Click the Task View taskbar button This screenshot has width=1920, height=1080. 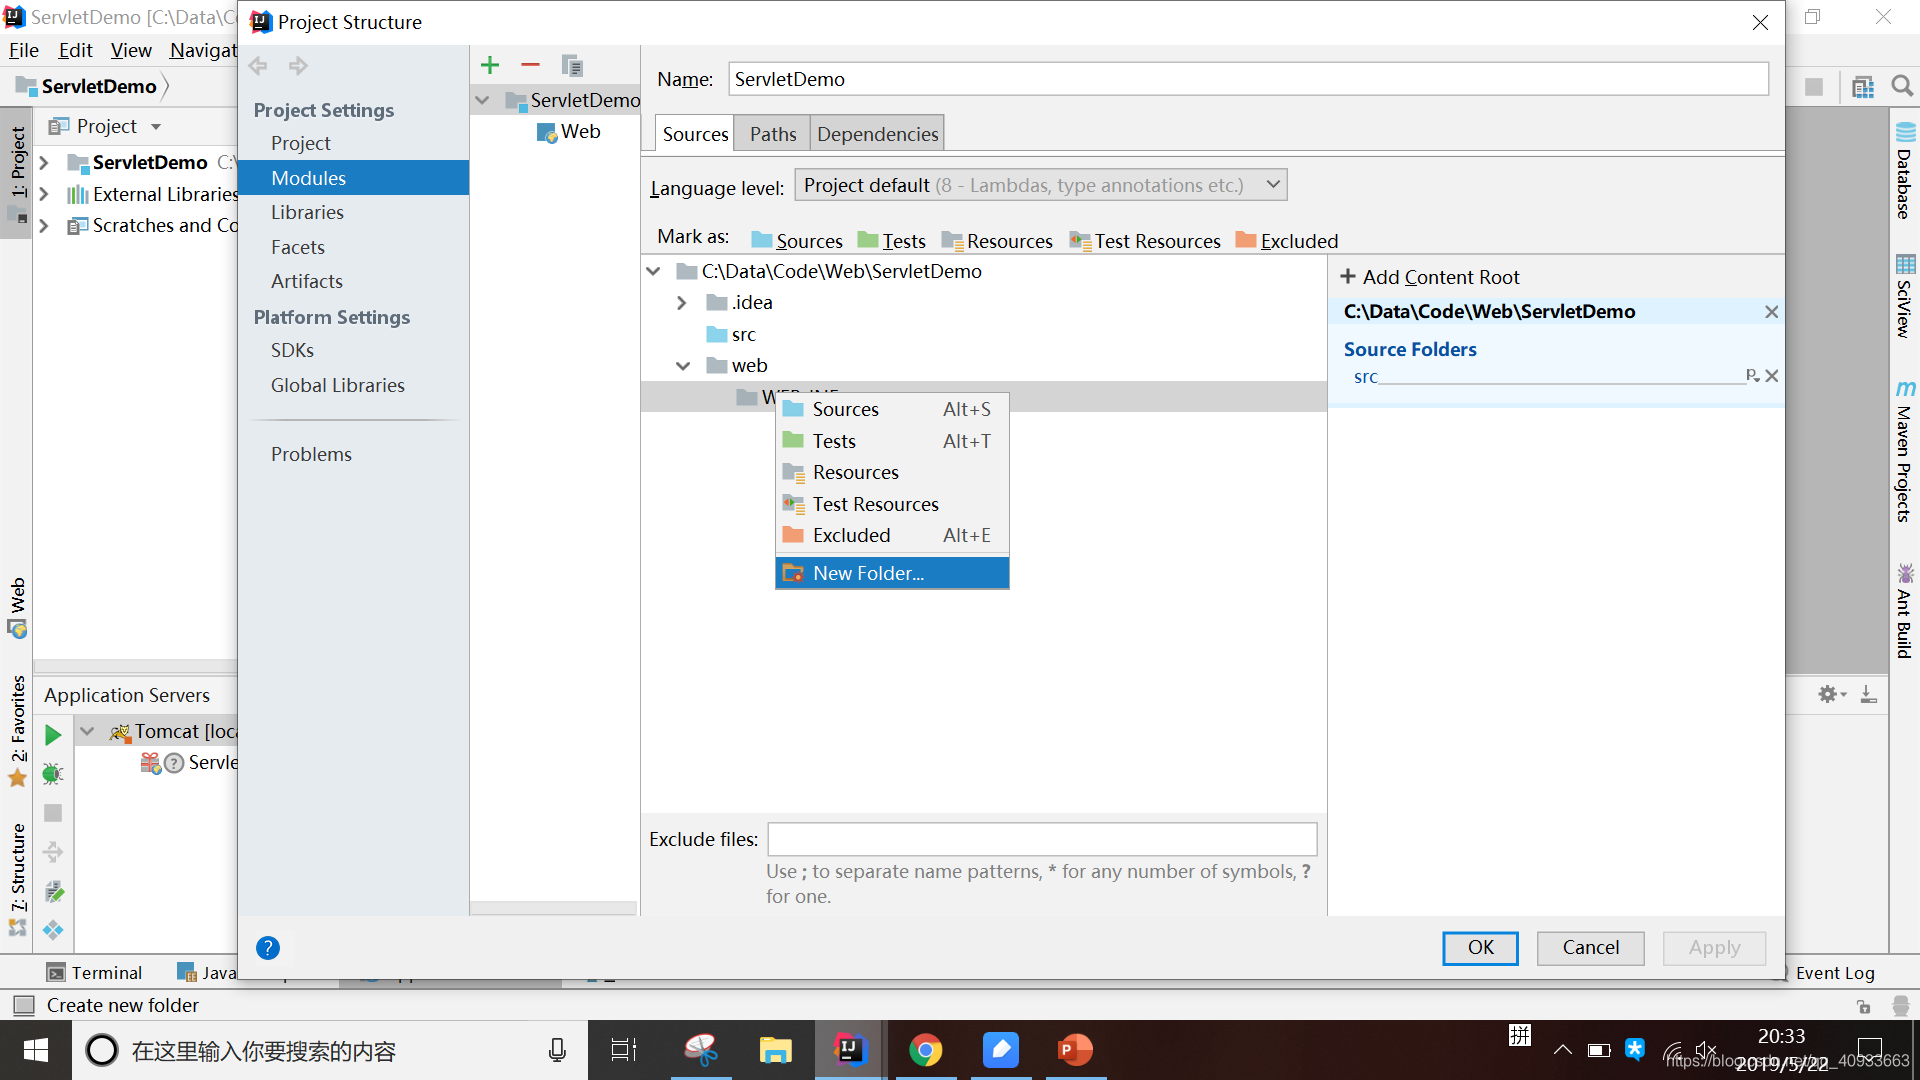pos(623,1050)
